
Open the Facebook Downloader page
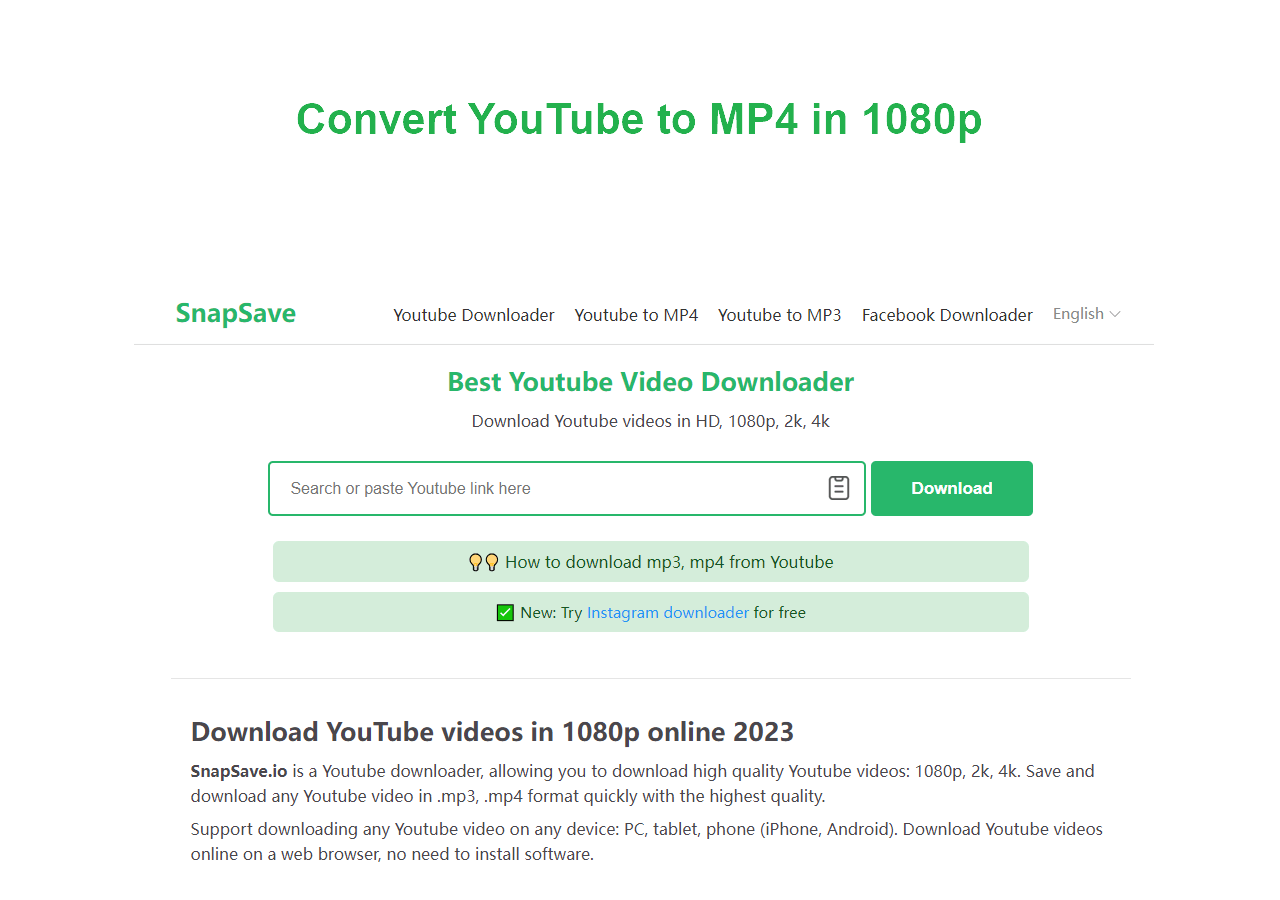(x=946, y=314)
